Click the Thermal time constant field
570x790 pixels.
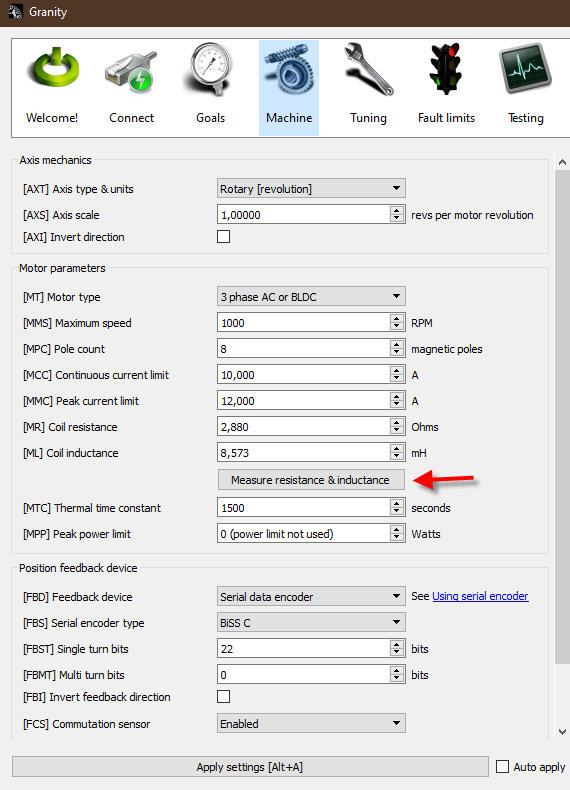tap(303, 507)
